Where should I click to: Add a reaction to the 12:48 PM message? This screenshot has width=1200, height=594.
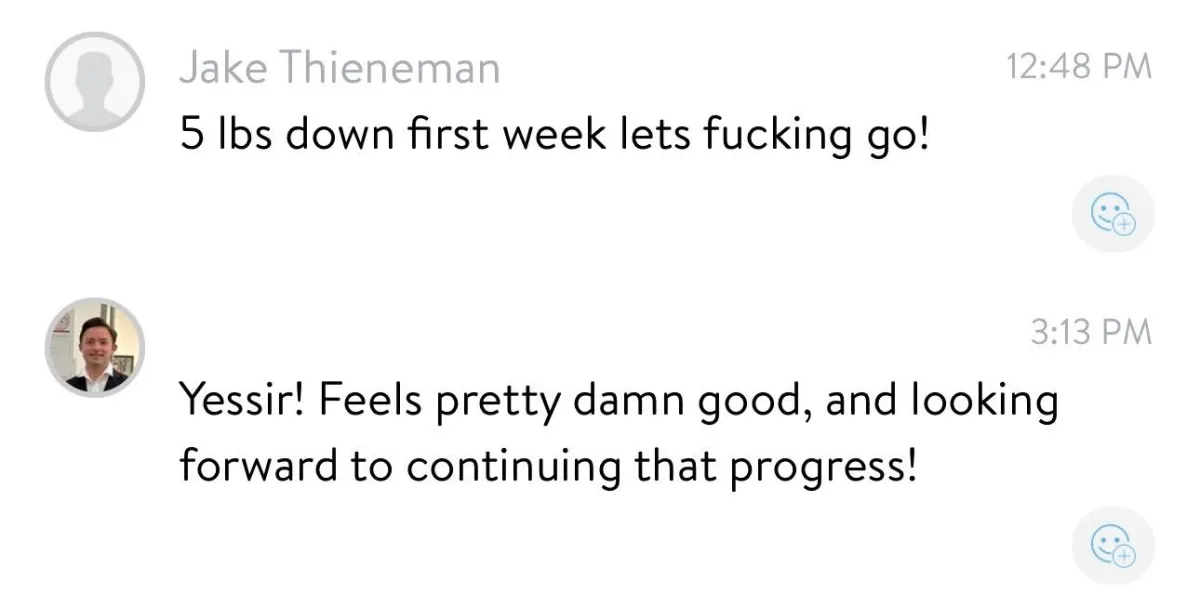coord(1113,214)
